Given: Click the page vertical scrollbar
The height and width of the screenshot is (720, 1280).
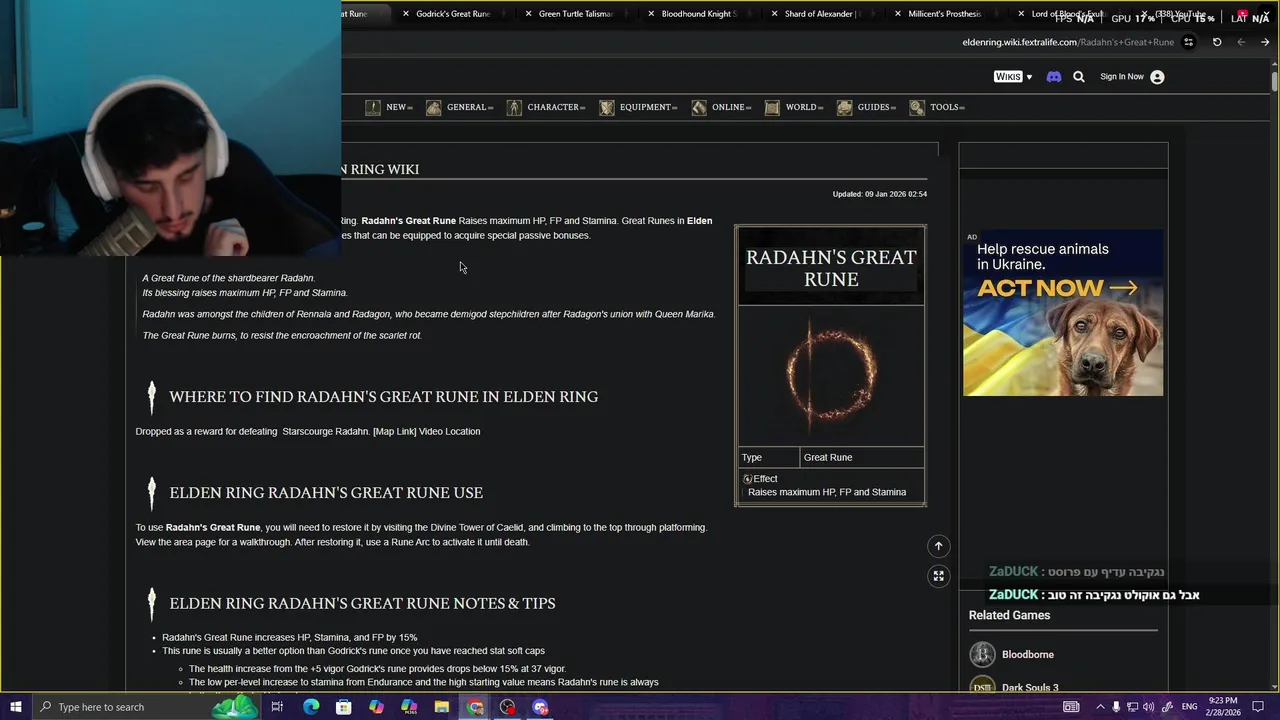Looking at the screenshot, I should click(x=1274, y=82).
